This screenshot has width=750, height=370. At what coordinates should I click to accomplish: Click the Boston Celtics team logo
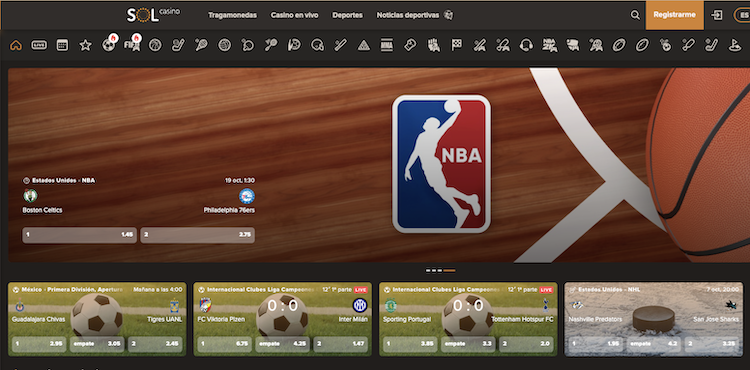[x=30, y=196]
